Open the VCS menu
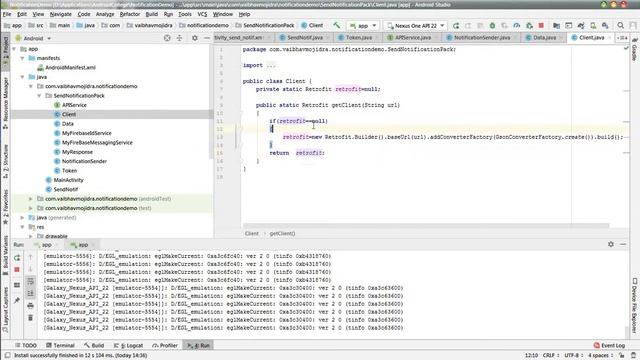The image size is (640, 360). [202, 14]
